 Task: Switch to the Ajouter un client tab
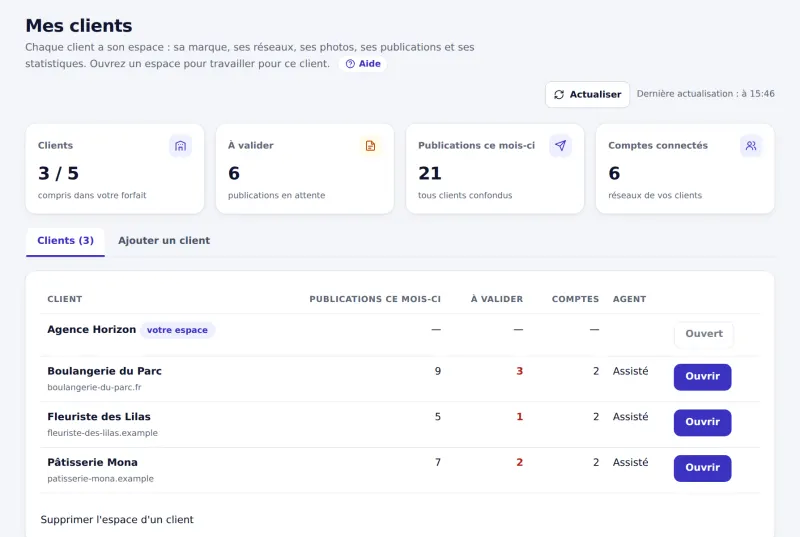click(164, 241)
